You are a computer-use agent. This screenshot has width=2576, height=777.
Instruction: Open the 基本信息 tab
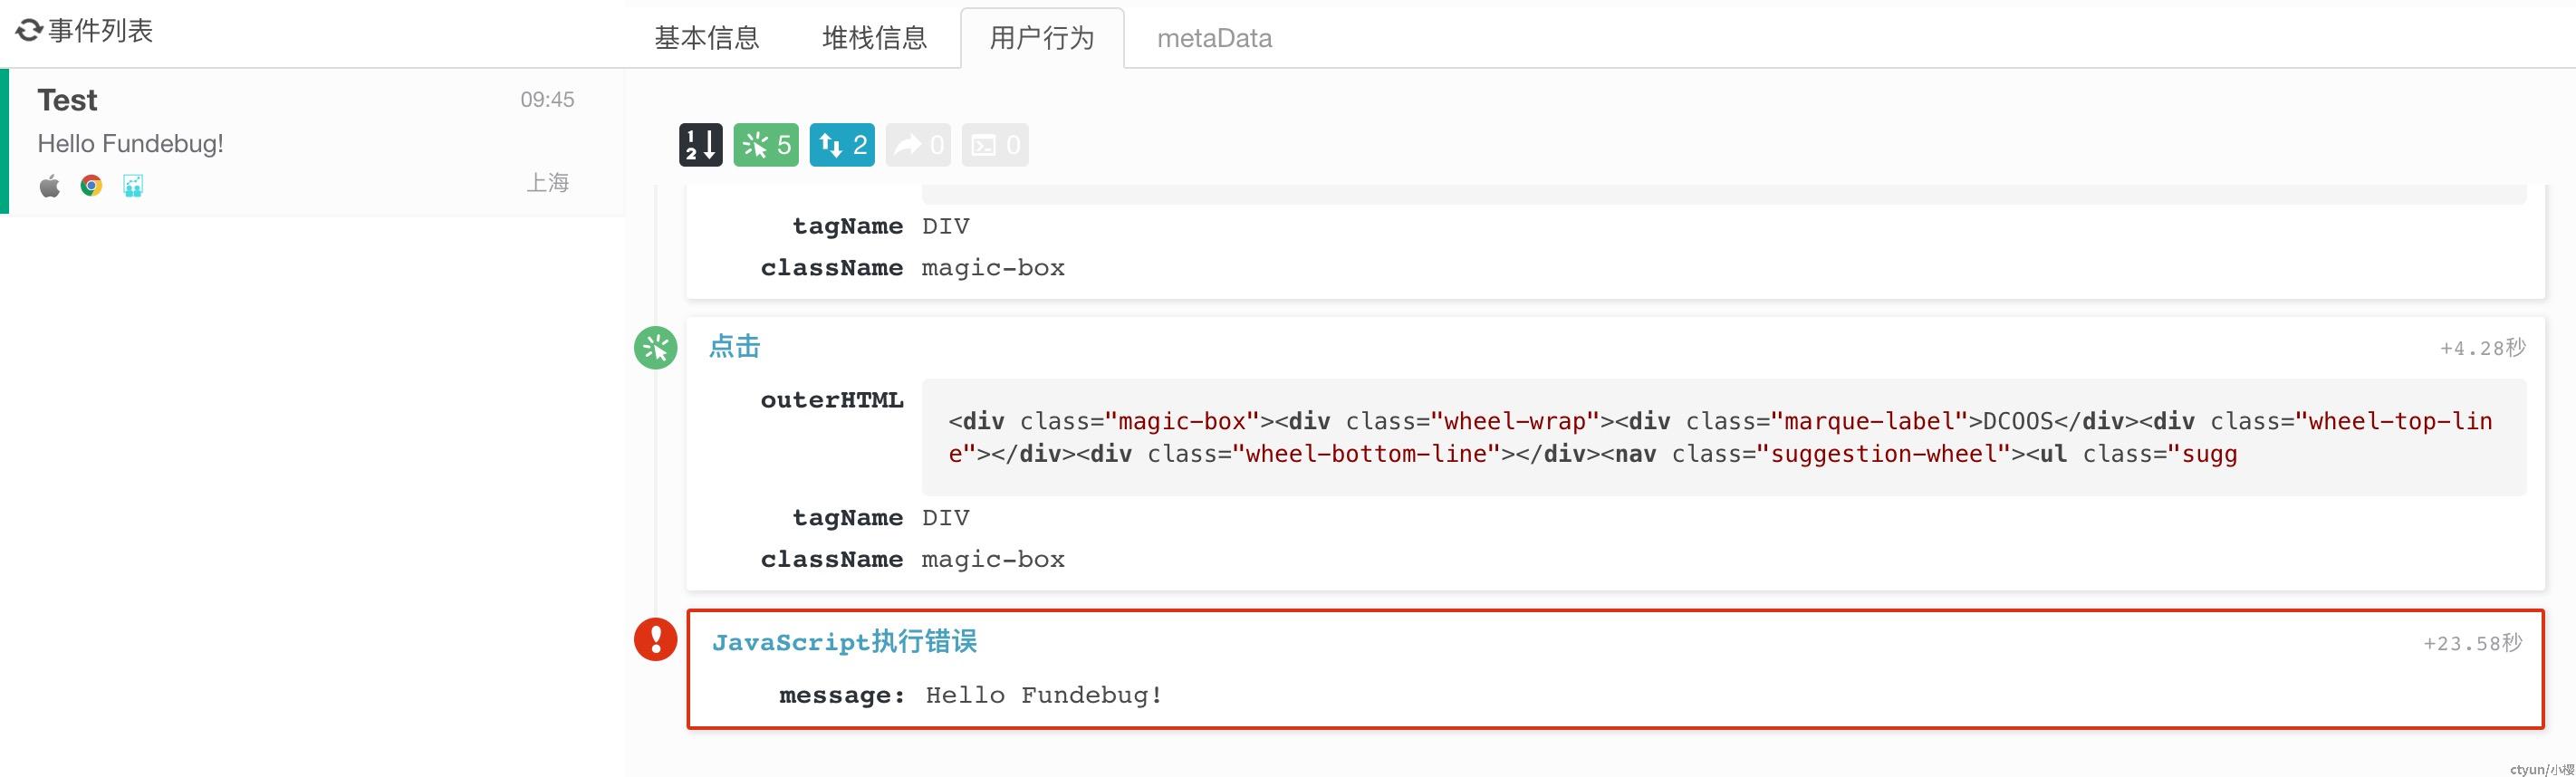(707, 38)
